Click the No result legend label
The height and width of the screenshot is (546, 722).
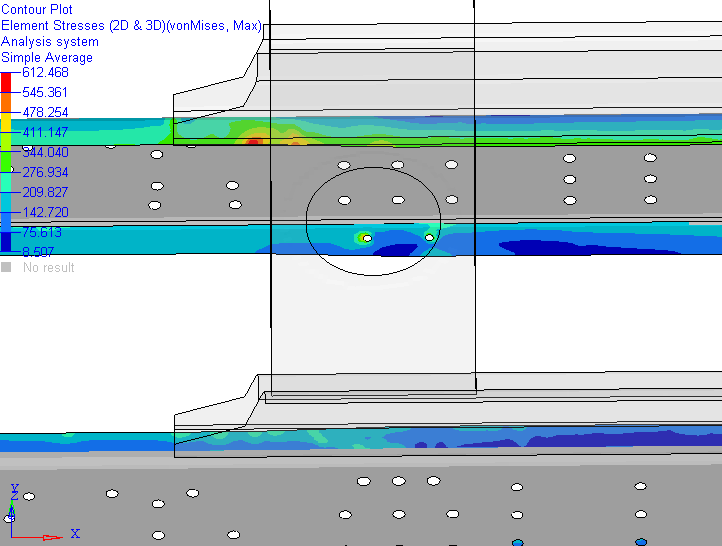[x=48, y=267]
